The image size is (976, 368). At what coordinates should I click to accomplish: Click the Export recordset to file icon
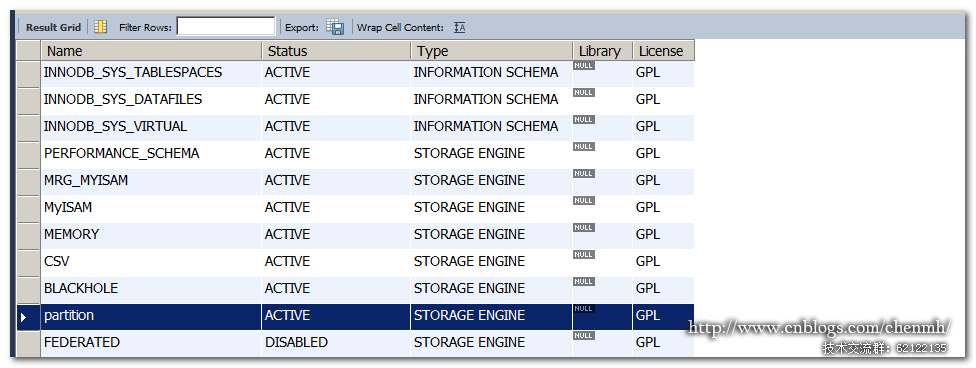click(x=336, y=27)
